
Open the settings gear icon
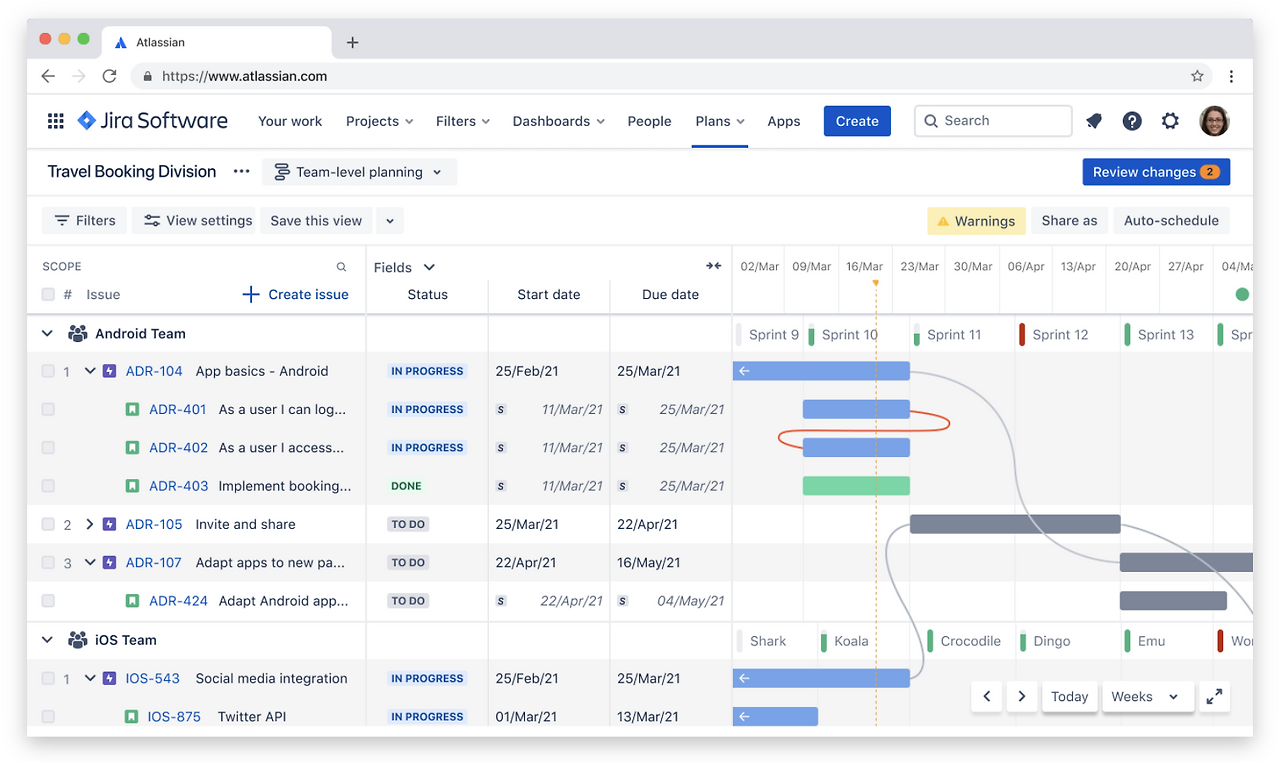[1170, 121]
